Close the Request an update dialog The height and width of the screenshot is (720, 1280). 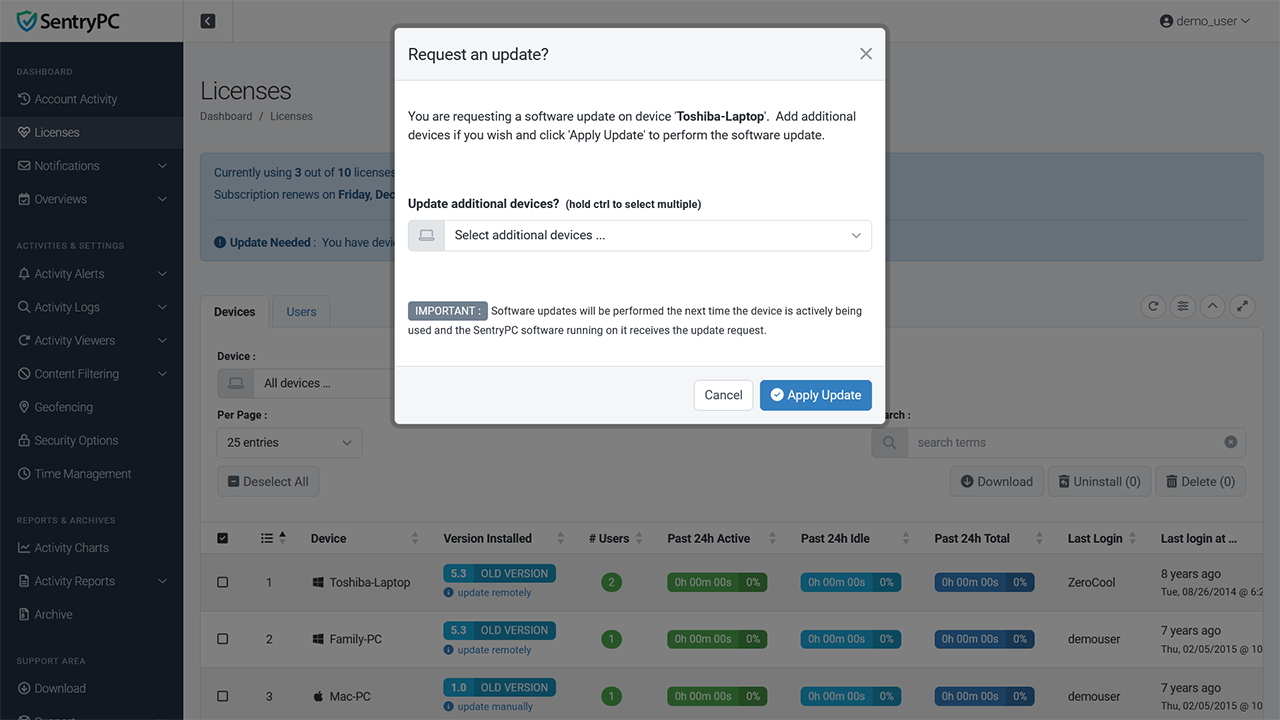pos(866,54)
